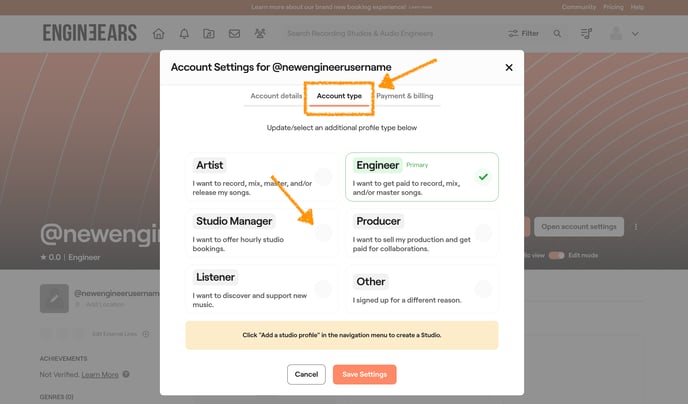Open the playlist queue icon
Screen dimensions: 688x404
point(586,34)
